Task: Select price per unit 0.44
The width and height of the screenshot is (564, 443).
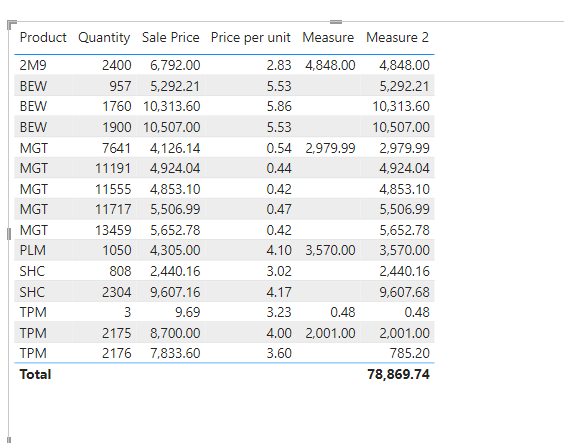Action: [279, 168]
